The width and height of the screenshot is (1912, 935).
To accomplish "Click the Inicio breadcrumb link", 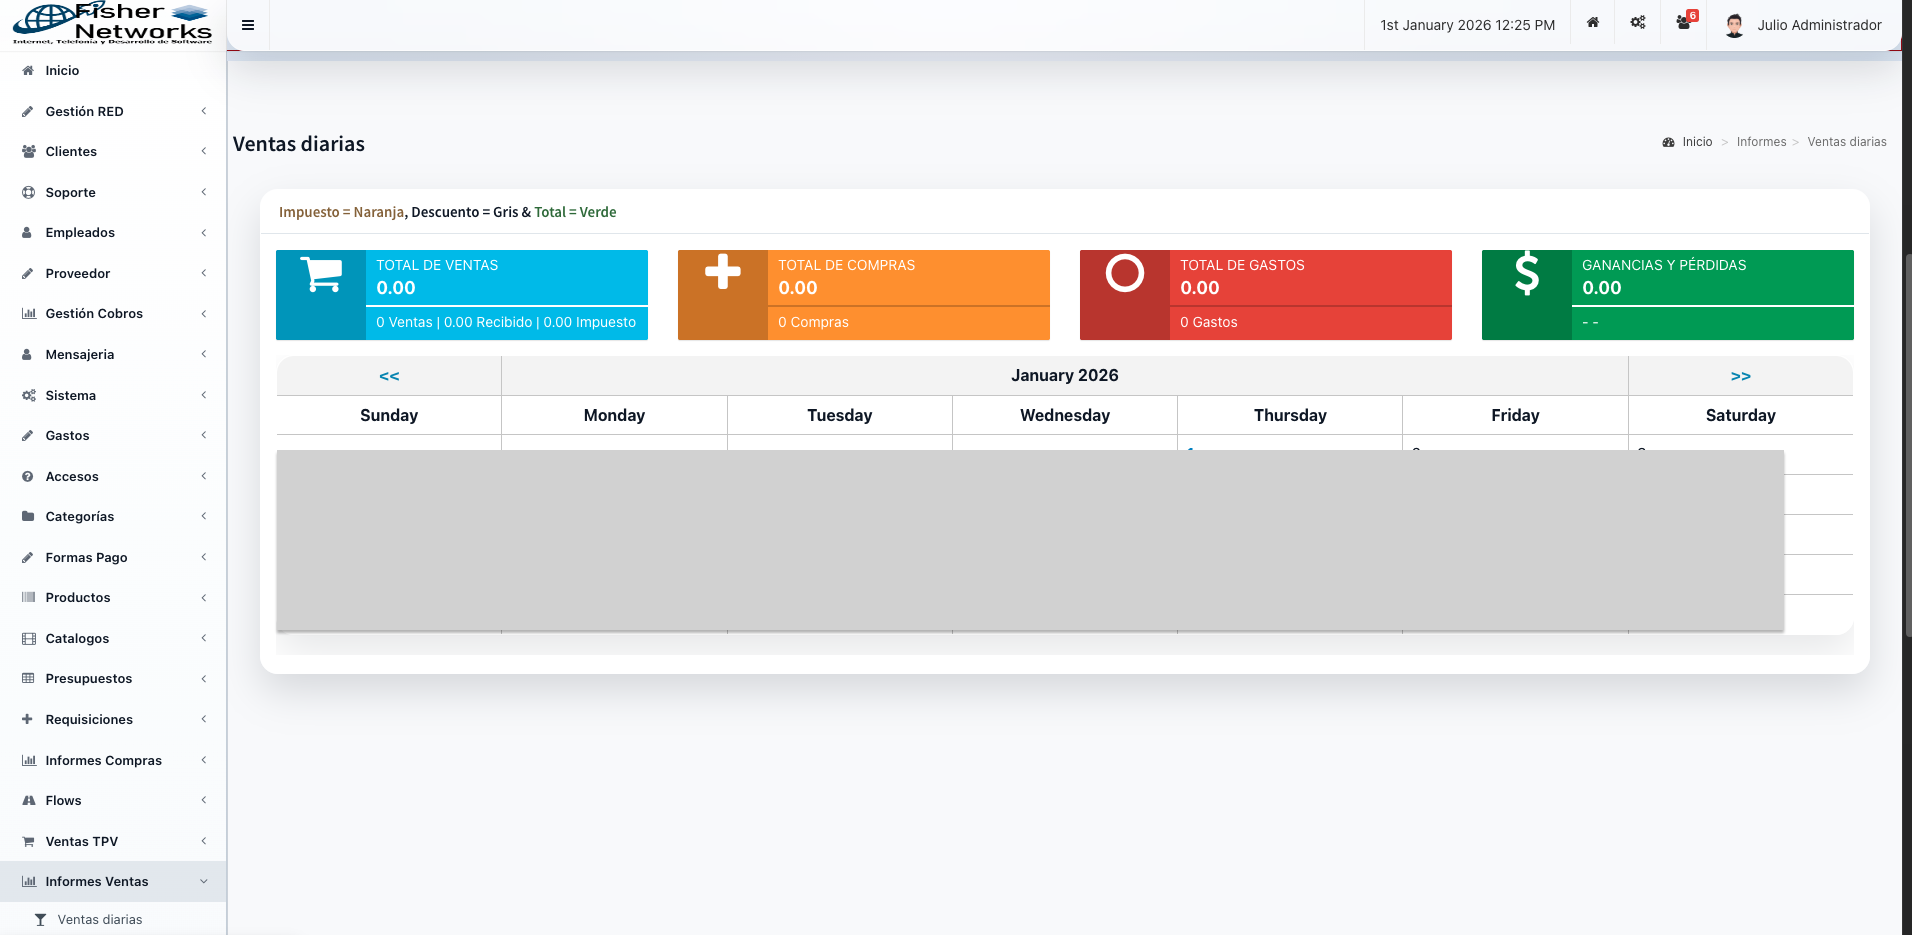I will point(1697,142).
